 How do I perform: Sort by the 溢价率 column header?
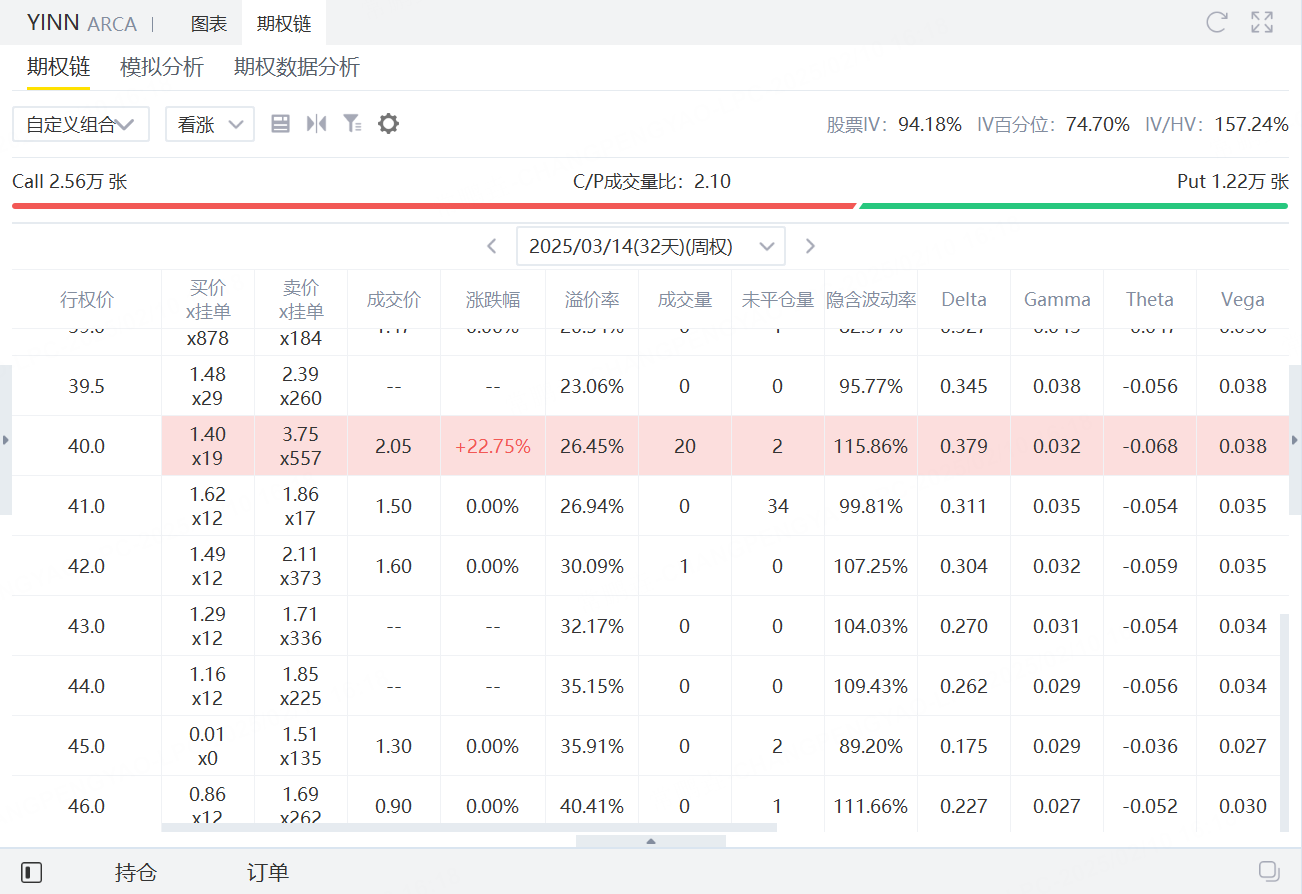(x=592, y=299)
